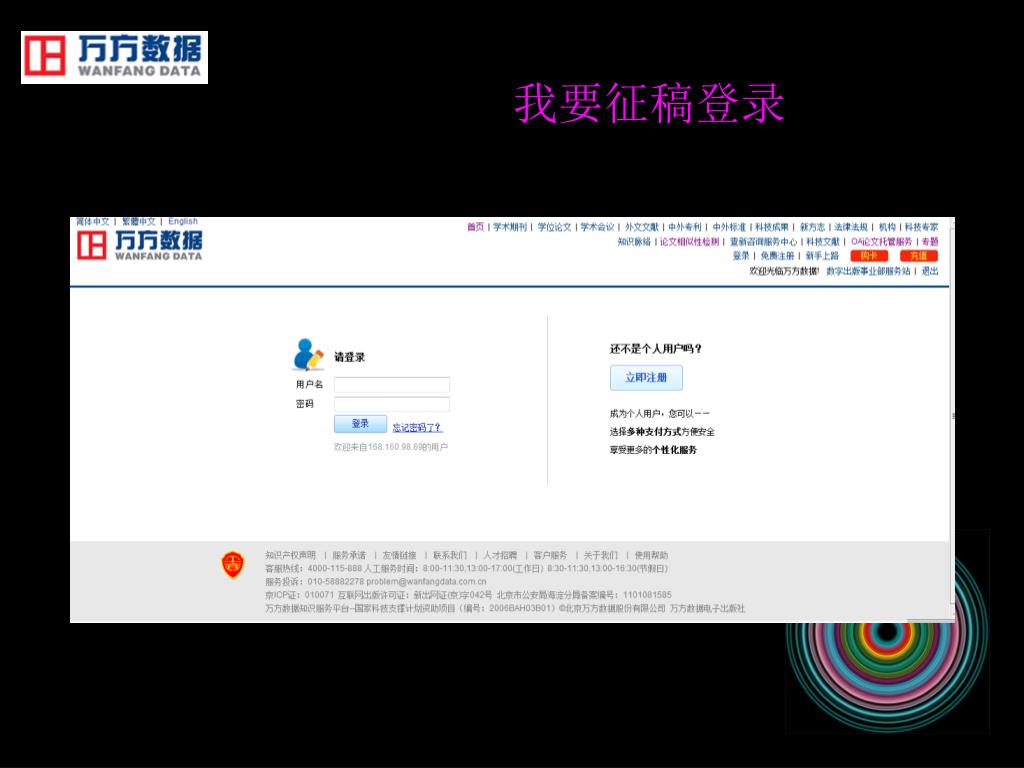Open 学术期刊 in the top navigation
1024x768 pixels.
(x=510, y=227)
